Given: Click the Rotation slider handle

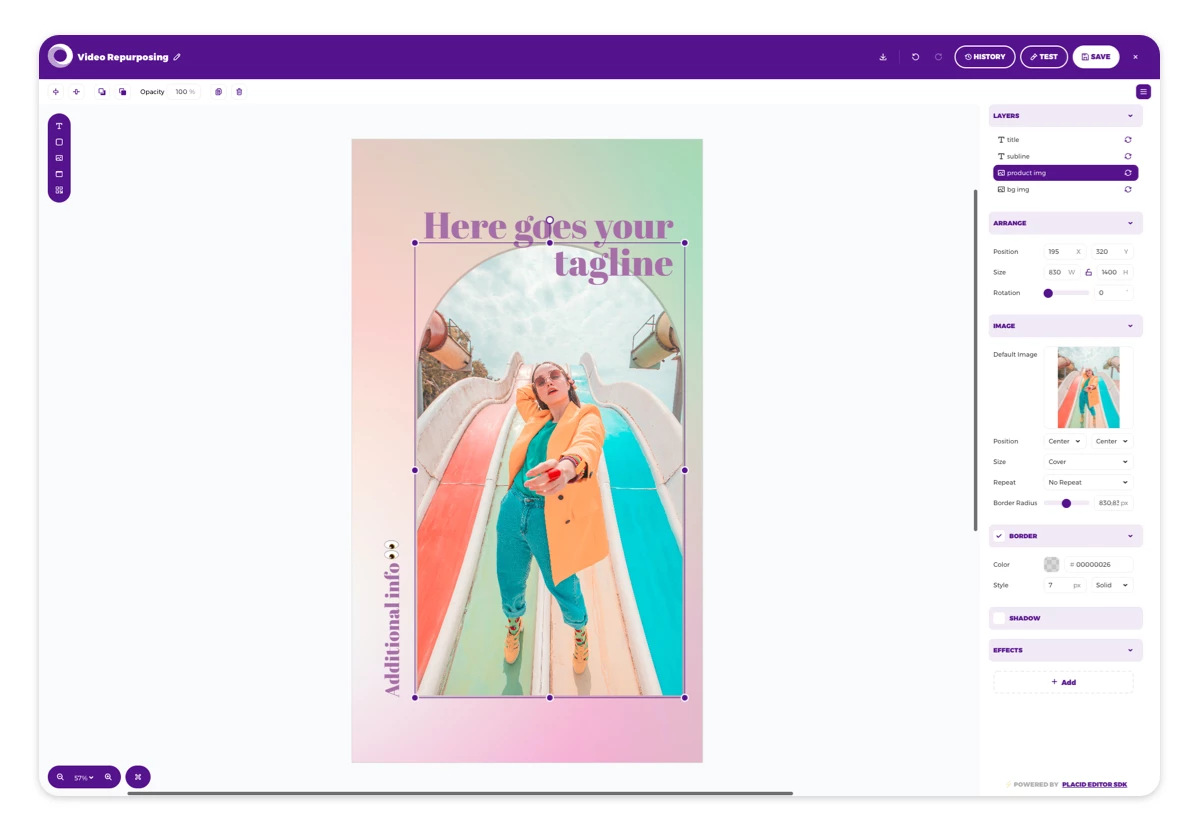Looking at the screenshot, I should coord(1048,293).
